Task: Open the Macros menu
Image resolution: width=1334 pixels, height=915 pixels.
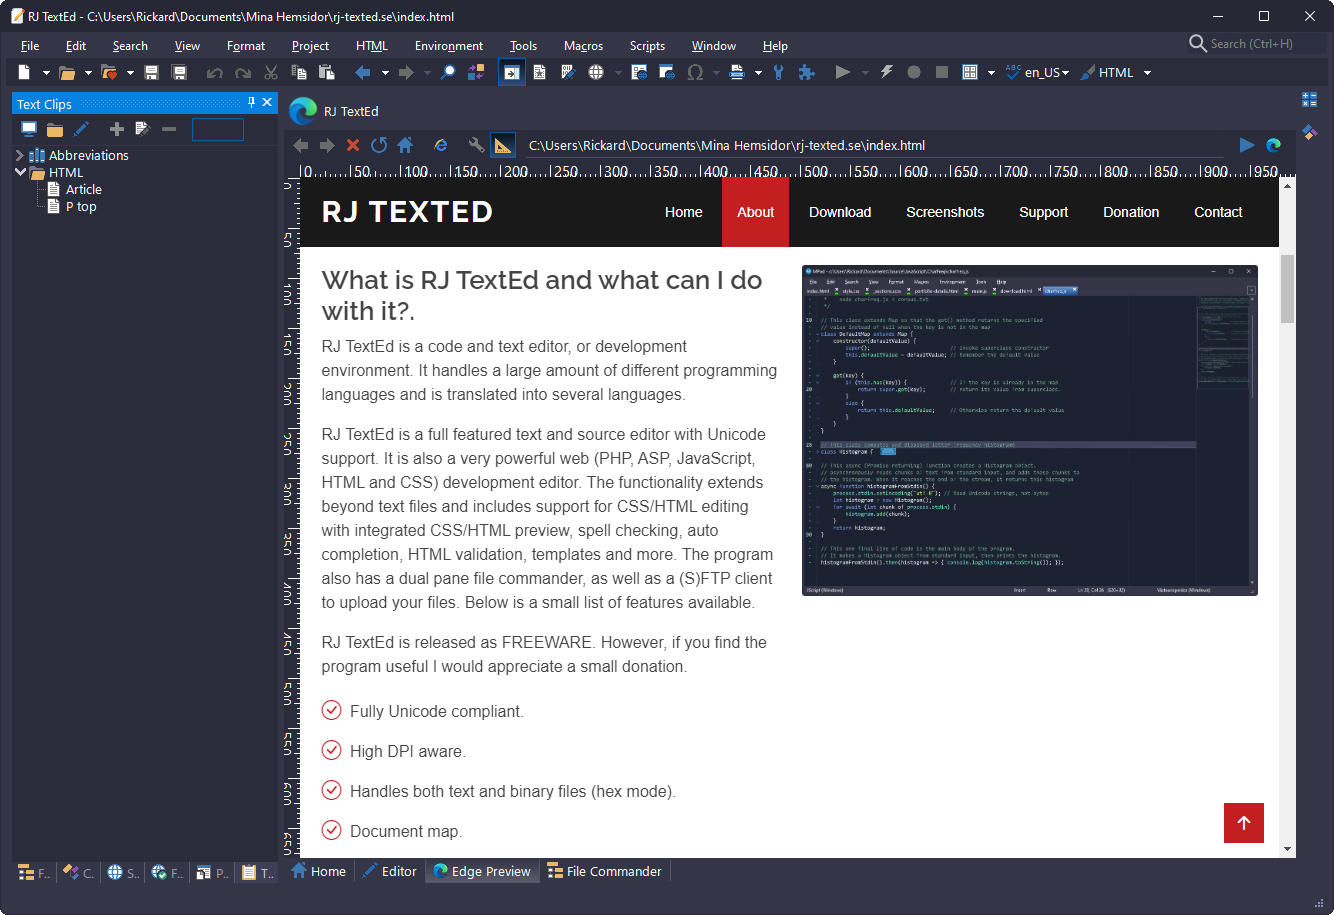Action: pos(583,46)
